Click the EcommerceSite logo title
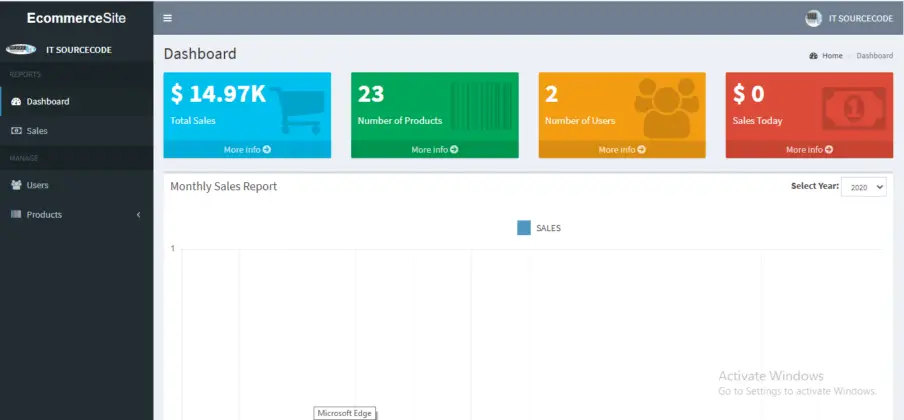 [x=76, y=16]
